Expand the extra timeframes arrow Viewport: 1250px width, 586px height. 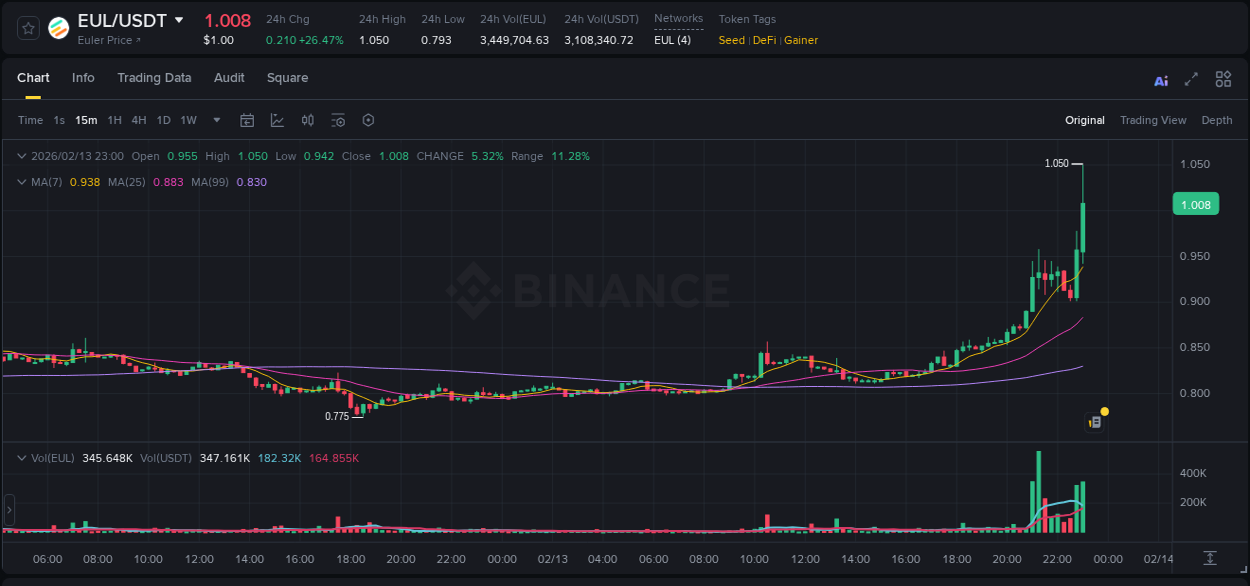point(215,120)
